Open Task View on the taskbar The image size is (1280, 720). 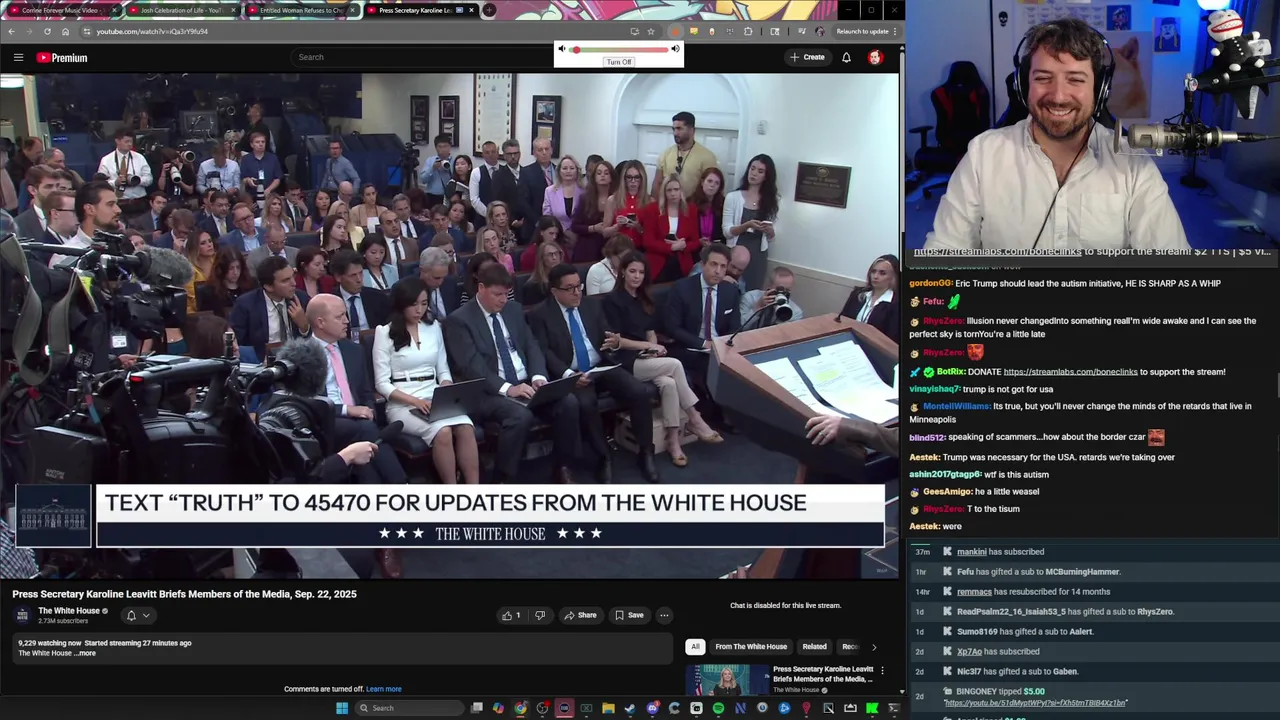(477, 708)
